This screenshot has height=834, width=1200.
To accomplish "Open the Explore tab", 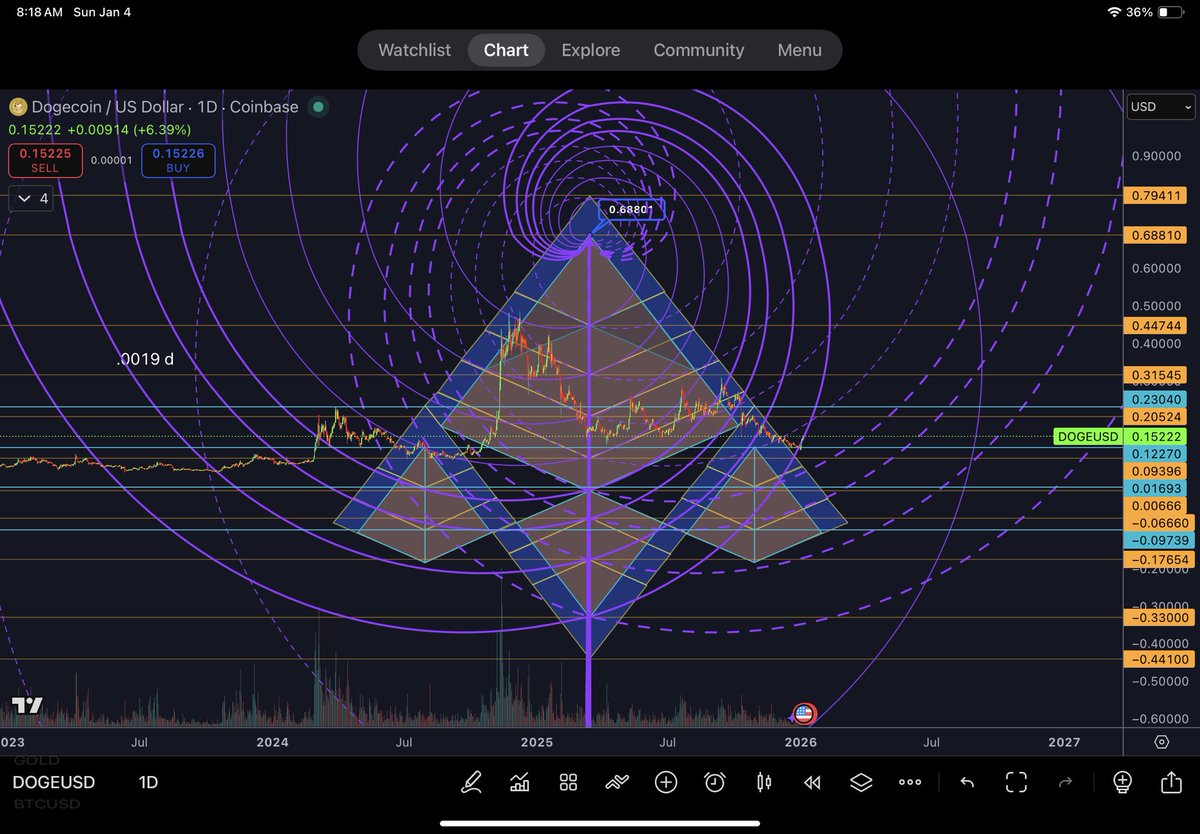I will click(590, 50).
